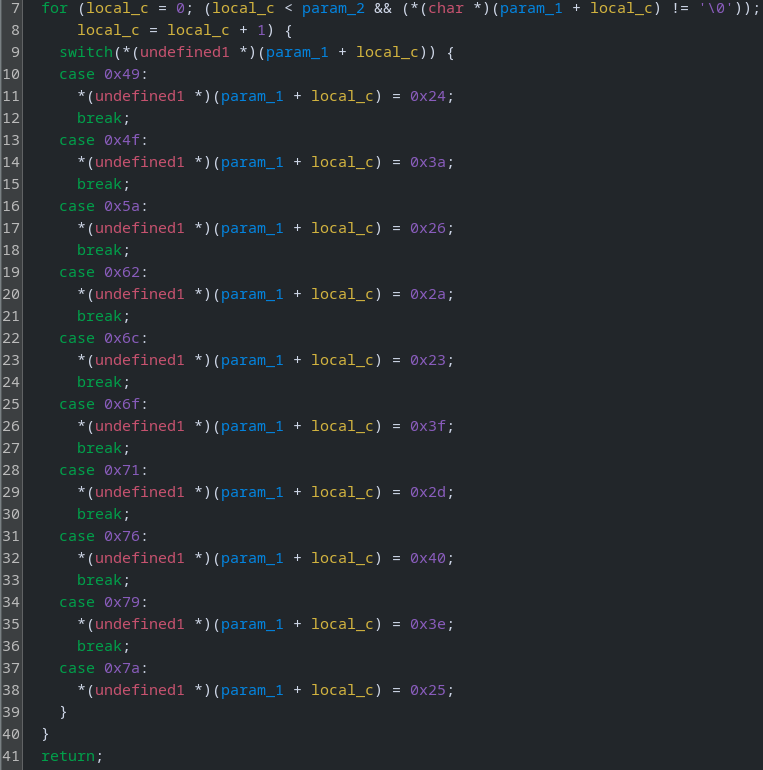
Task: Select 'undefined1' on line 11
Action: pos(139,96)
